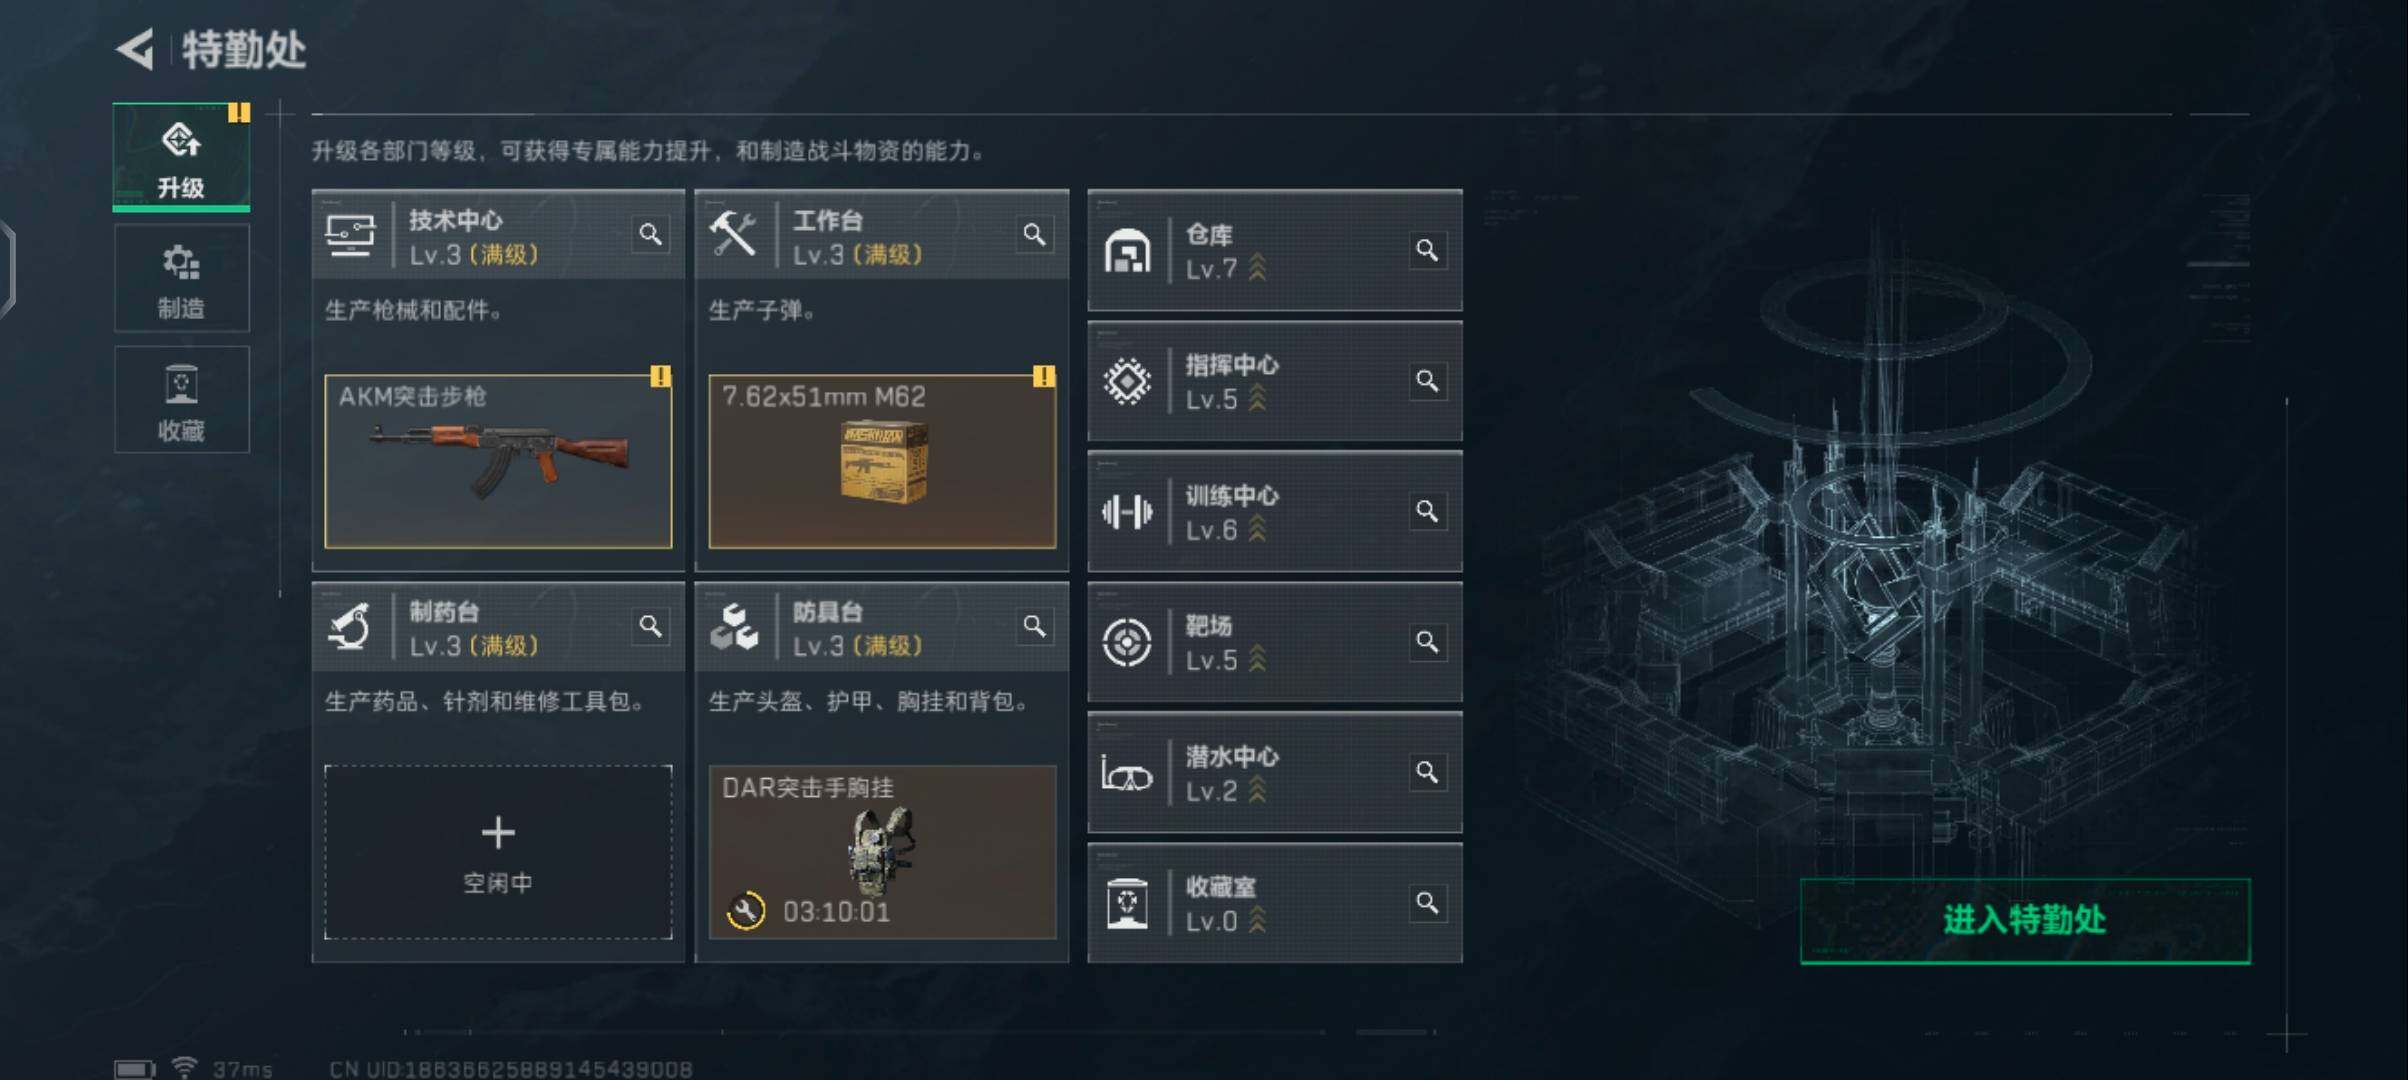Collect the 7.62x51mm M62 ammo box
This screenshot has width=2408, height=1080.
882,461
